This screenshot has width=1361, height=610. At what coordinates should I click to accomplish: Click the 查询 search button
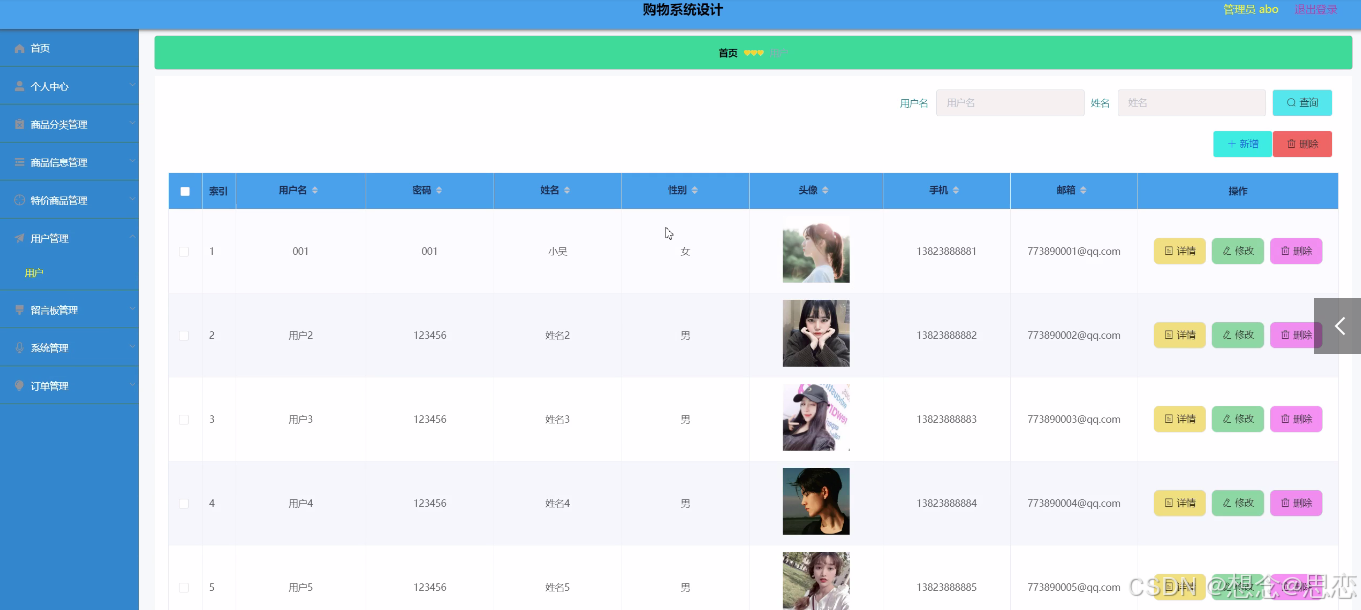[1302, 103]
